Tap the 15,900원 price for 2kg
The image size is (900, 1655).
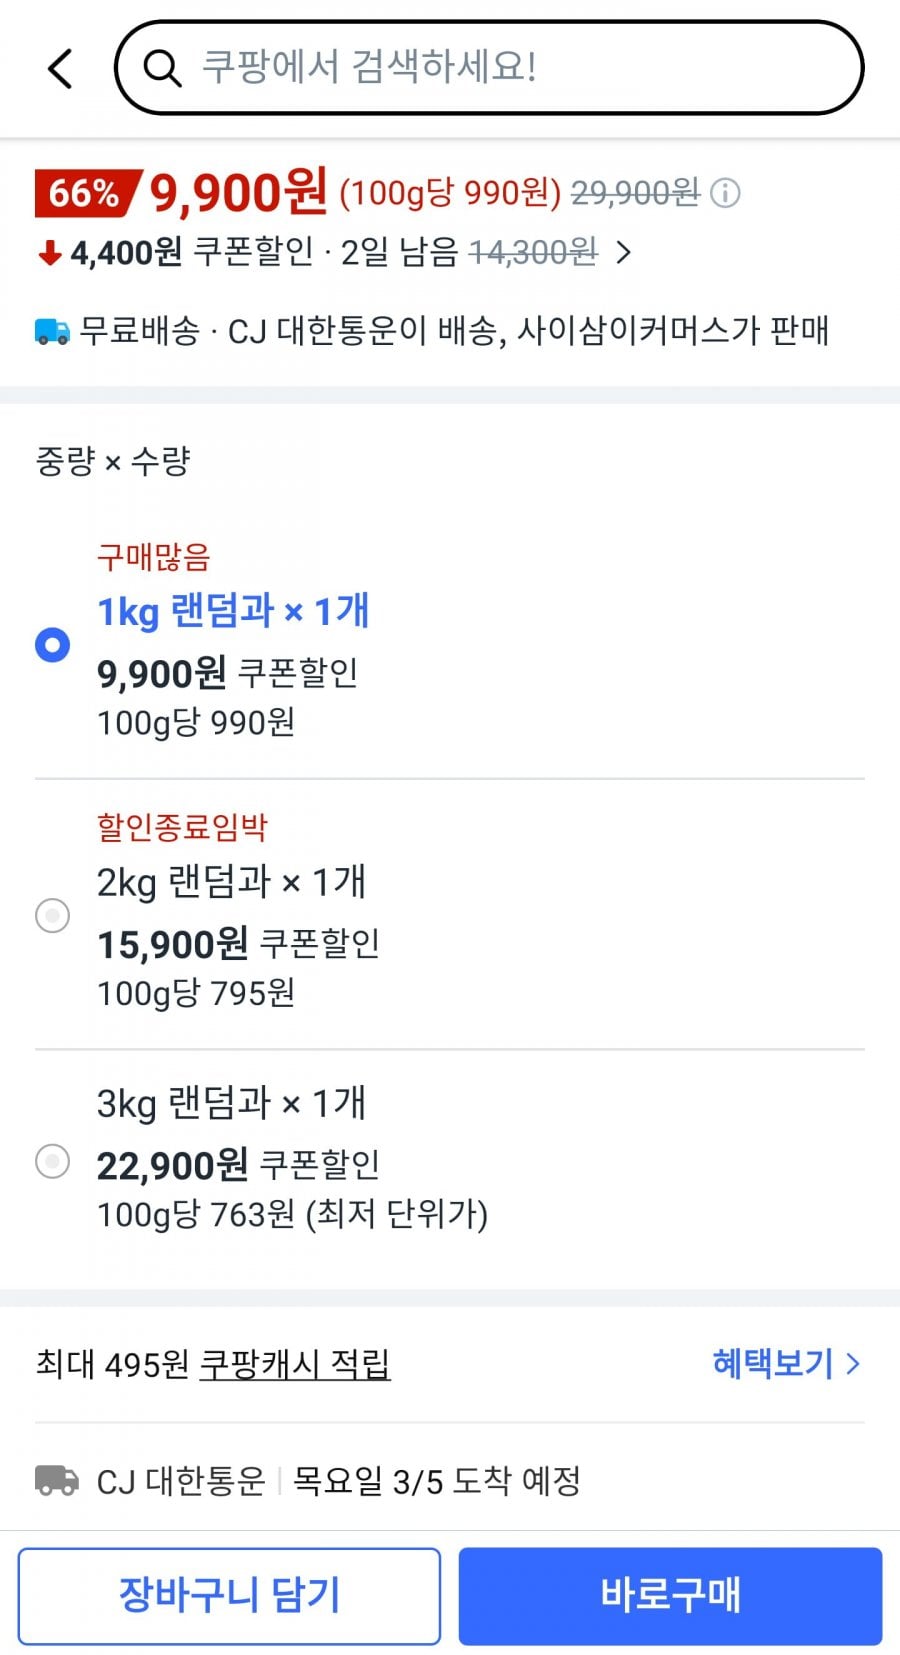[172, 944]
